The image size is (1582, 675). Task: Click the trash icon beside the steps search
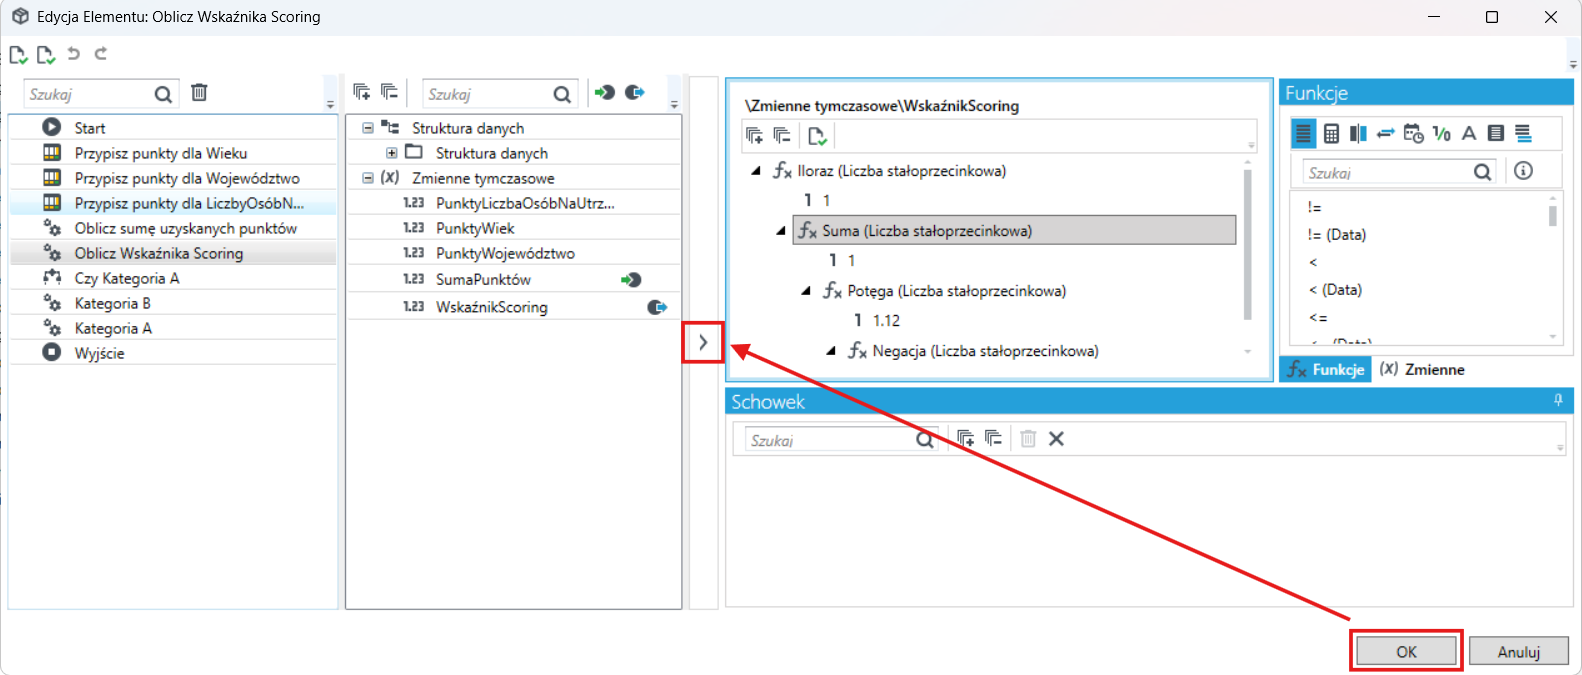click(x=199, y=93)
